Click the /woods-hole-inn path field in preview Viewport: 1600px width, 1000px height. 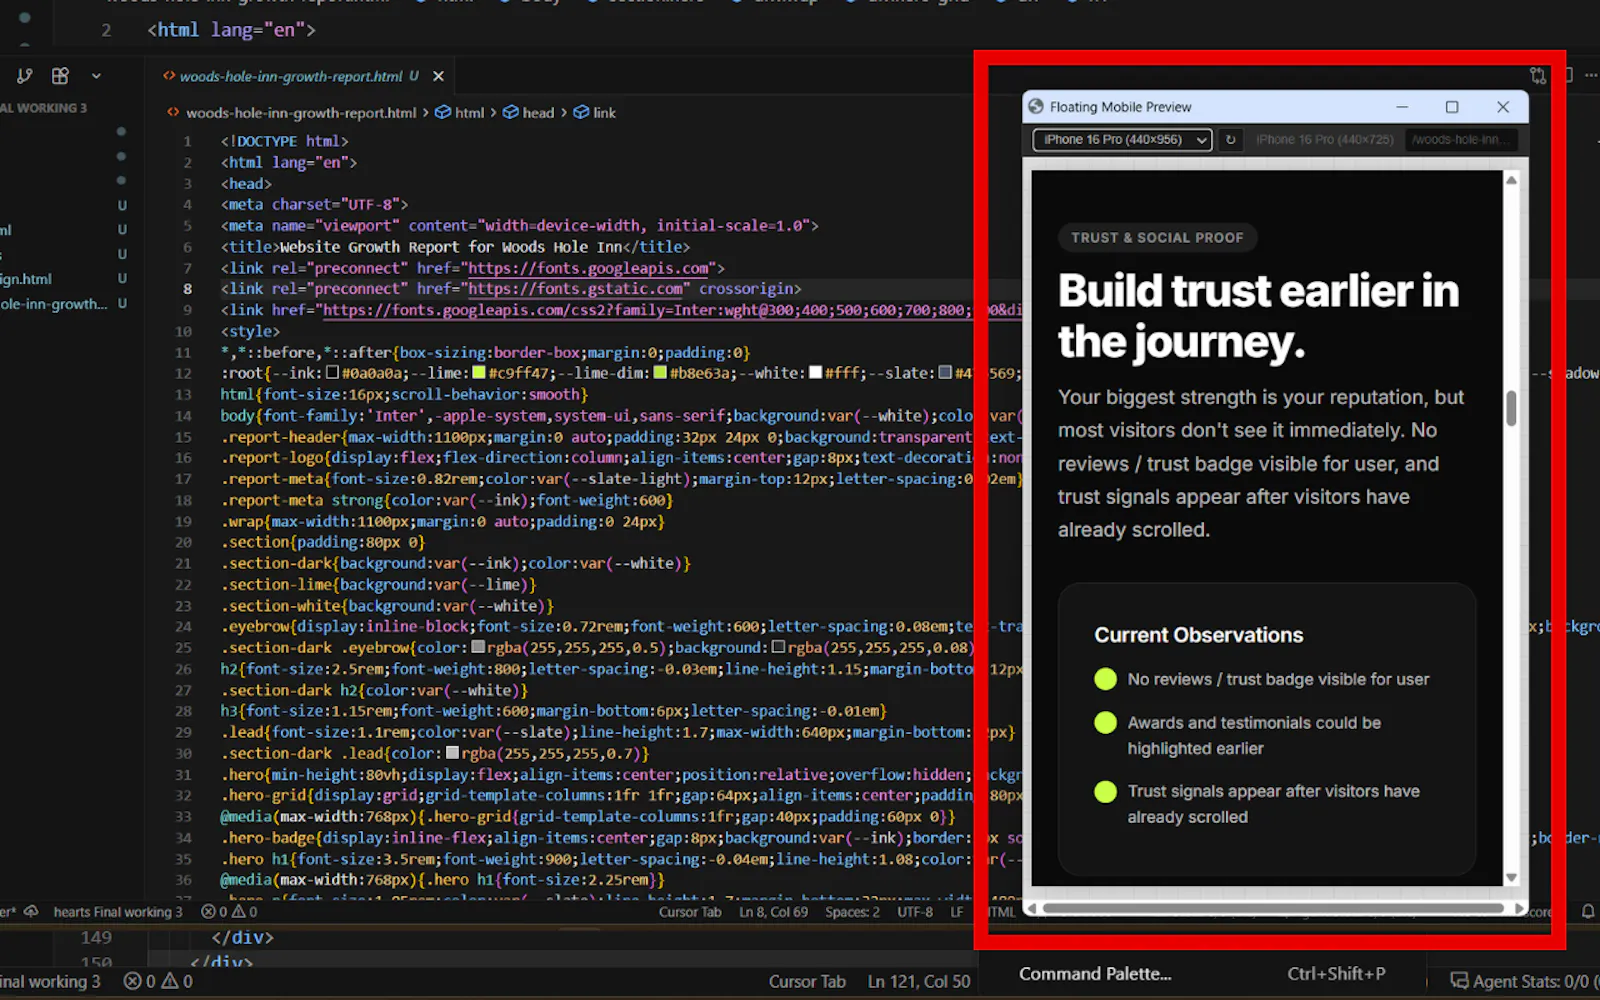[x=1462, y=140]
